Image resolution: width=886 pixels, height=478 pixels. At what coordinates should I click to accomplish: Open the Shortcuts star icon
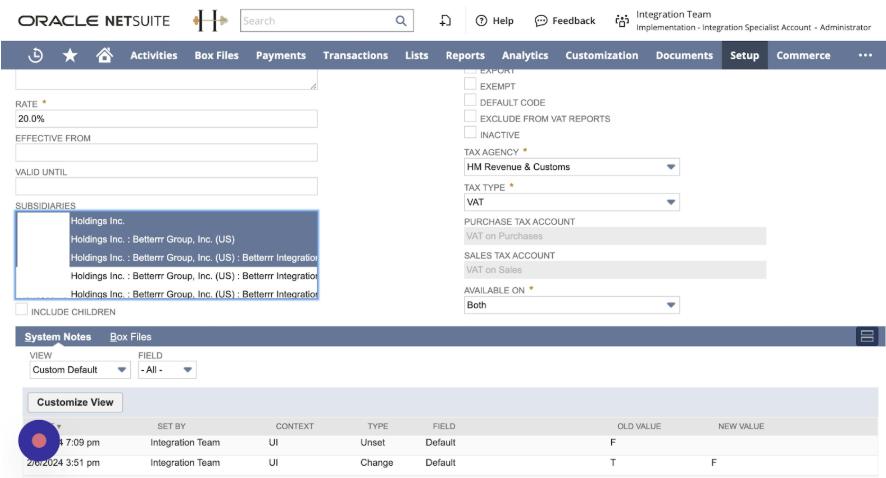pyautogui.click(x=69, y=55)
